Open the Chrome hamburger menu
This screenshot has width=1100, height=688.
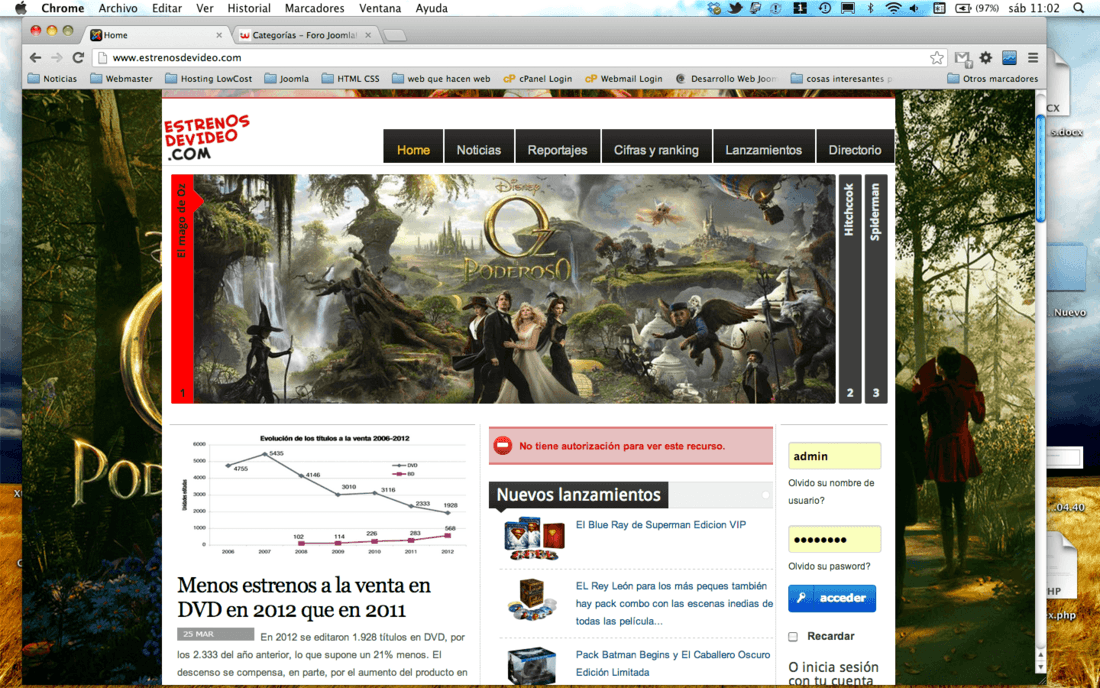[x=1033, y=58]
